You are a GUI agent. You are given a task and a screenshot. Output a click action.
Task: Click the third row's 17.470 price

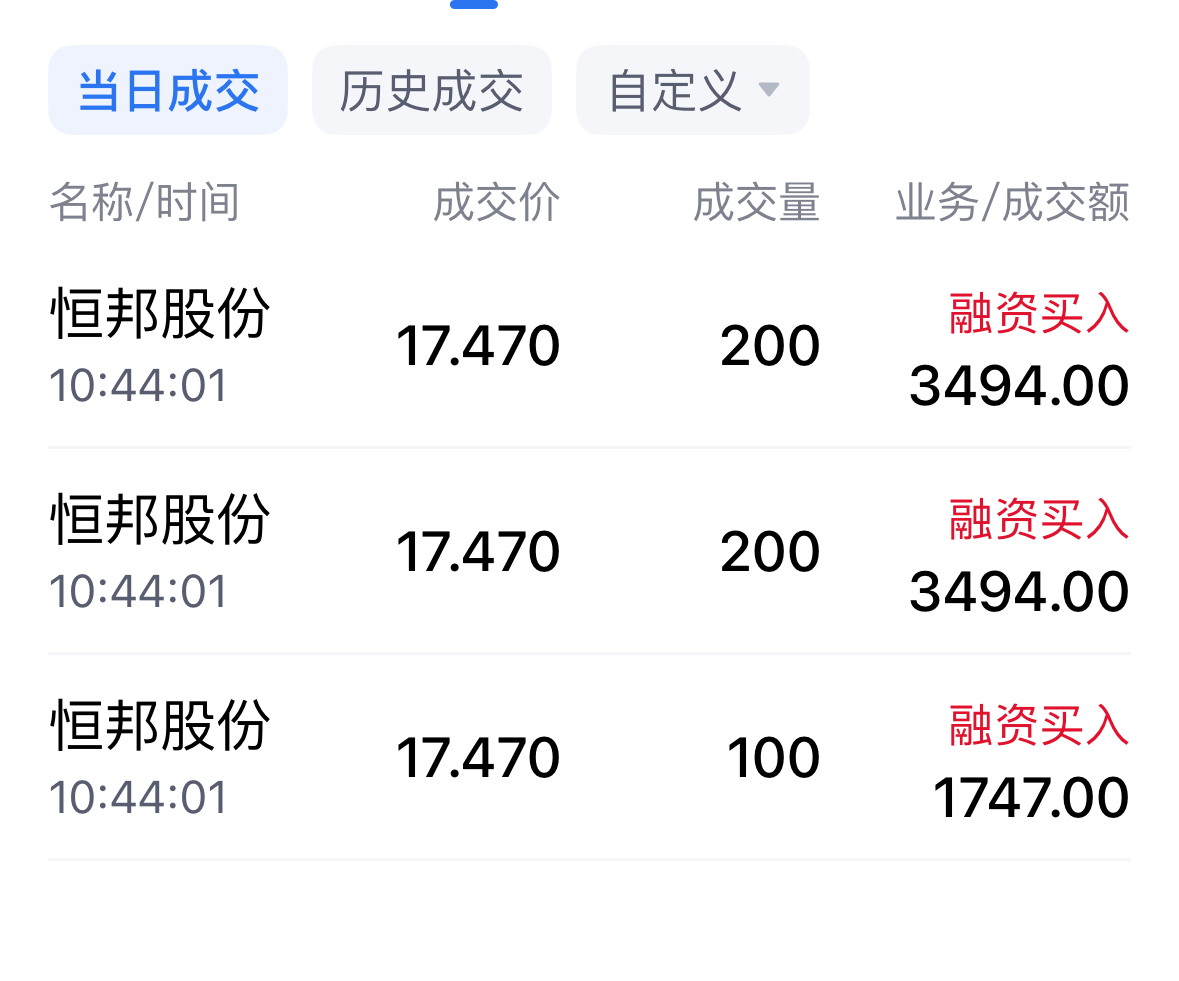[x=478, y=758]
